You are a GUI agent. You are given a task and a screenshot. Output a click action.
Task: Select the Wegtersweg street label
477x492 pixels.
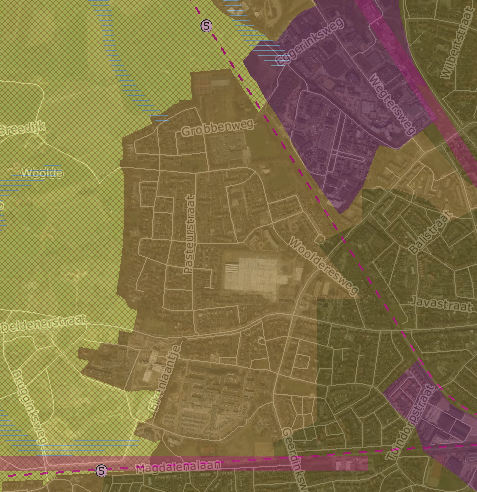pos(392,104)
